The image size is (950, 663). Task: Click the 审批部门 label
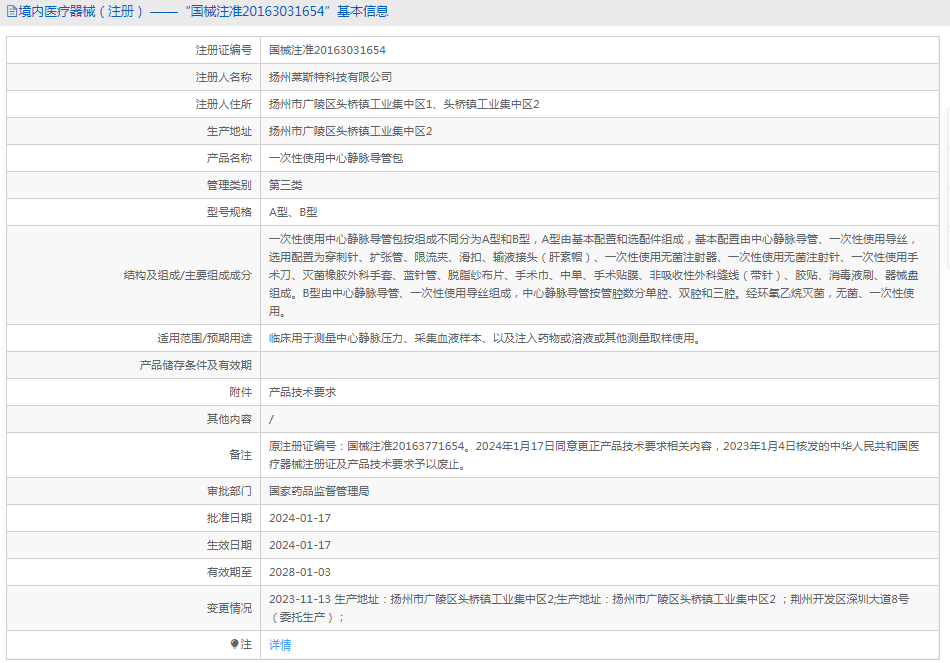(229, 491)
